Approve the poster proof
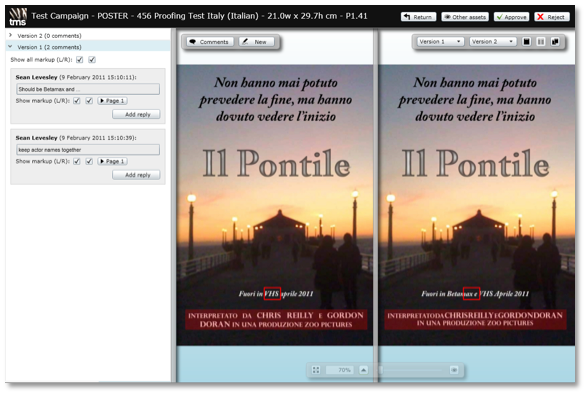 point(512,17)
